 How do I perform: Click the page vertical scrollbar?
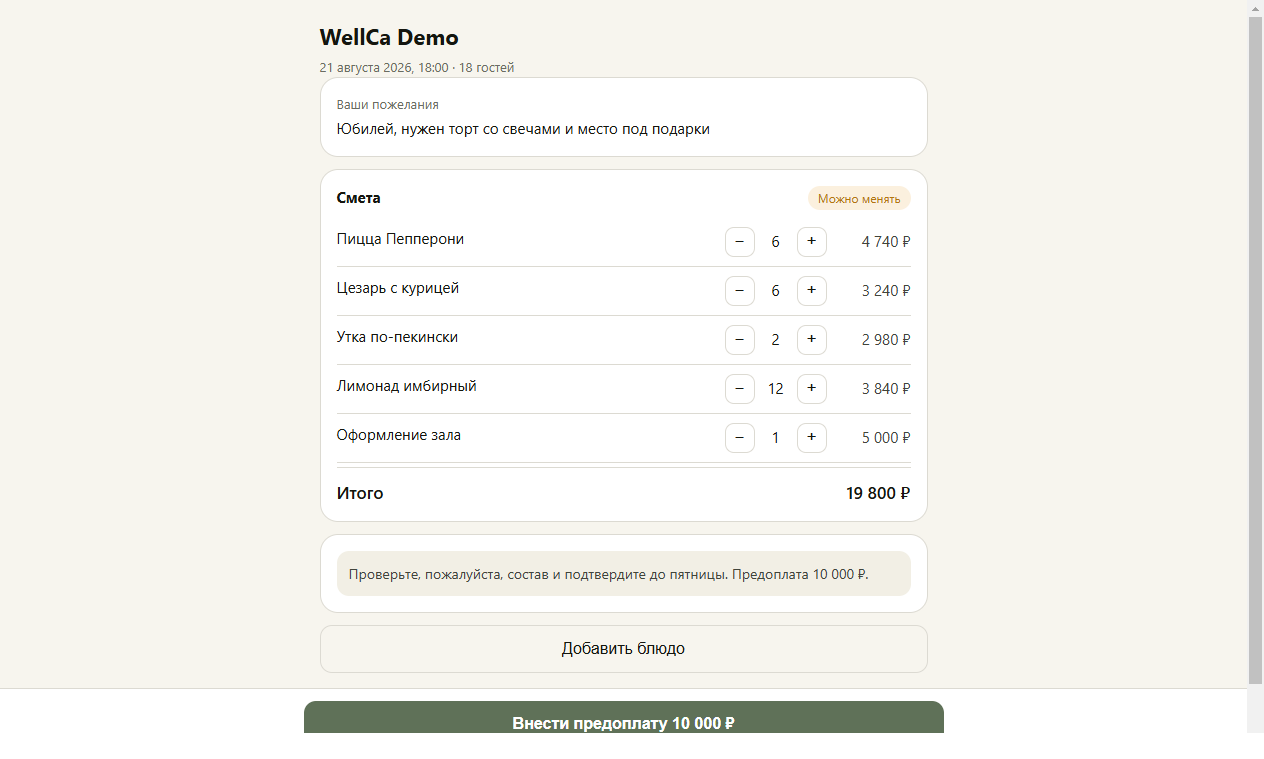point(1256,350)
